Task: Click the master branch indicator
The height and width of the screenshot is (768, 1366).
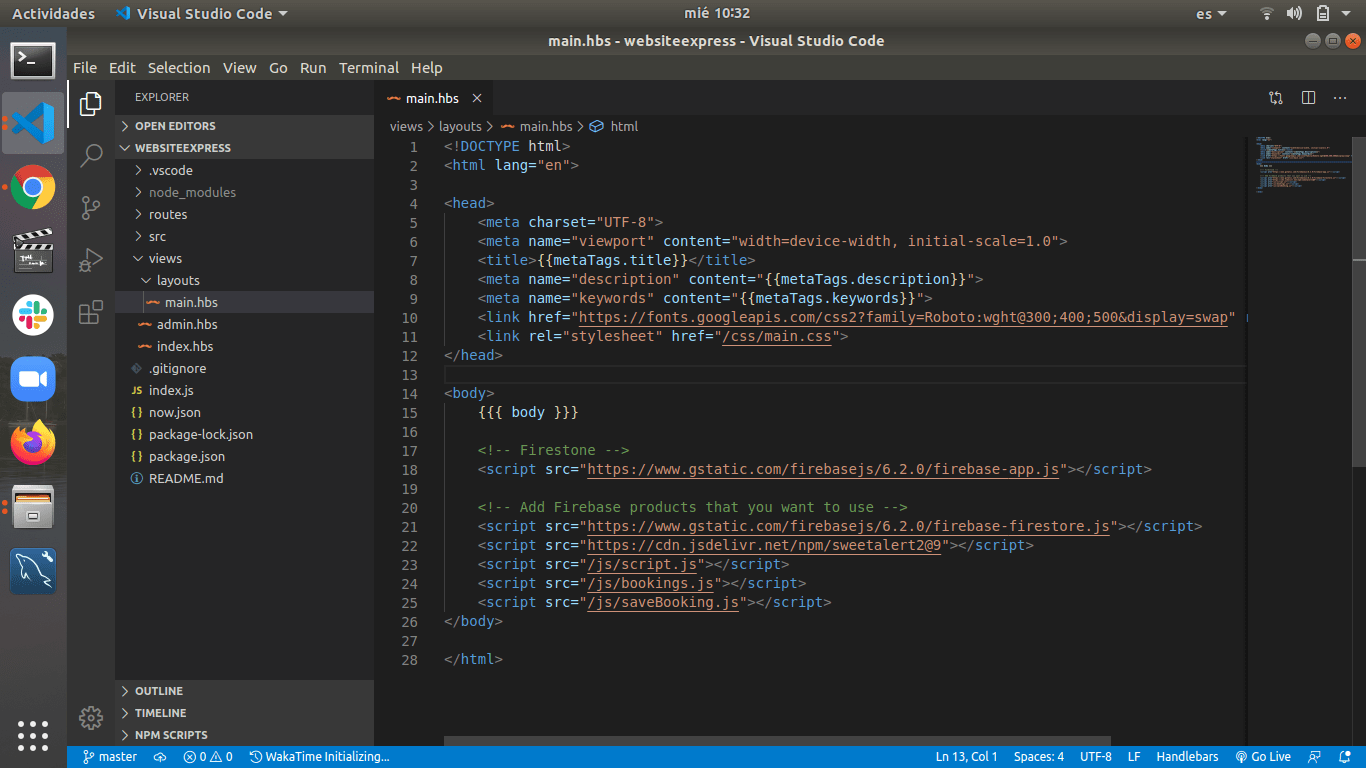Action: coord(110,757)
